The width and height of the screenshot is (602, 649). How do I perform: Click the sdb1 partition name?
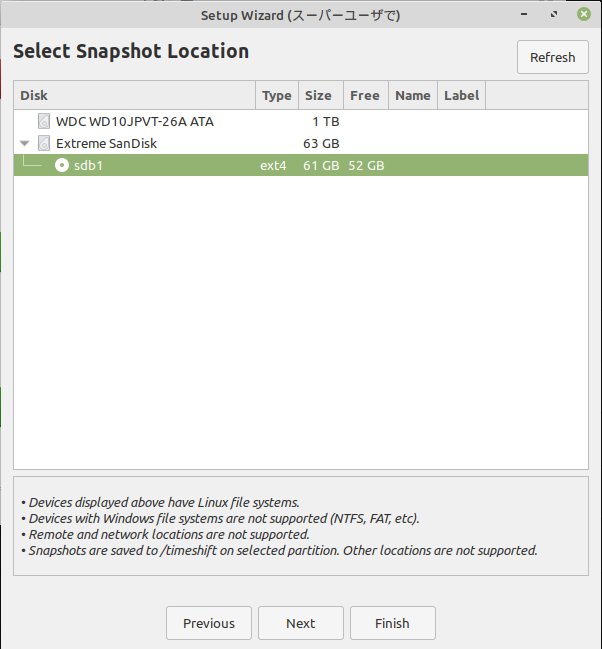coord(88,165)
